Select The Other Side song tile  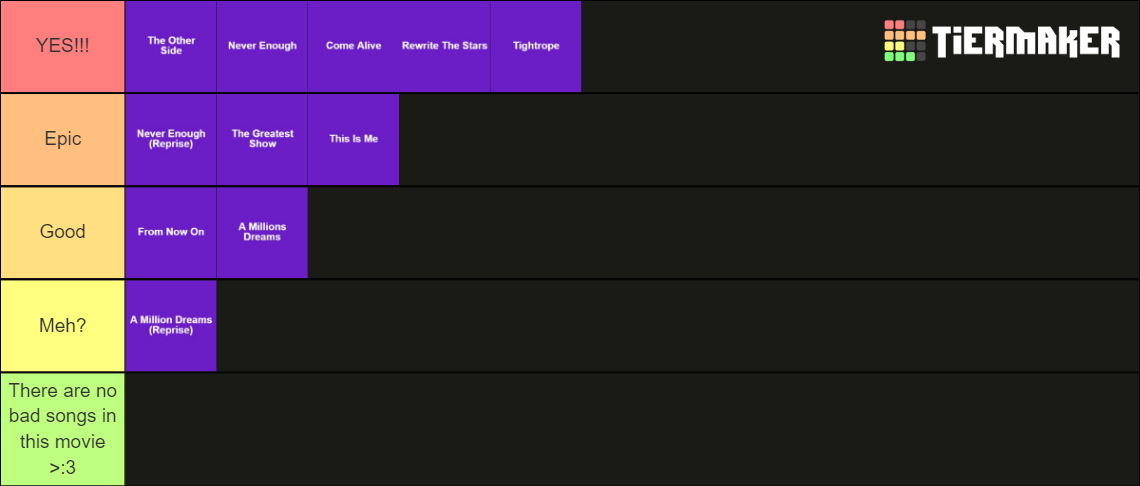coord(171,46)
